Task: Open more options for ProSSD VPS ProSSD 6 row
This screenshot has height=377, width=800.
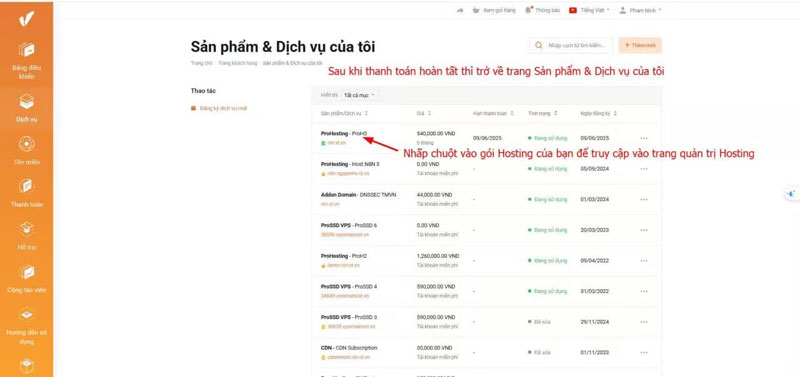Action: tap(644, 230)
